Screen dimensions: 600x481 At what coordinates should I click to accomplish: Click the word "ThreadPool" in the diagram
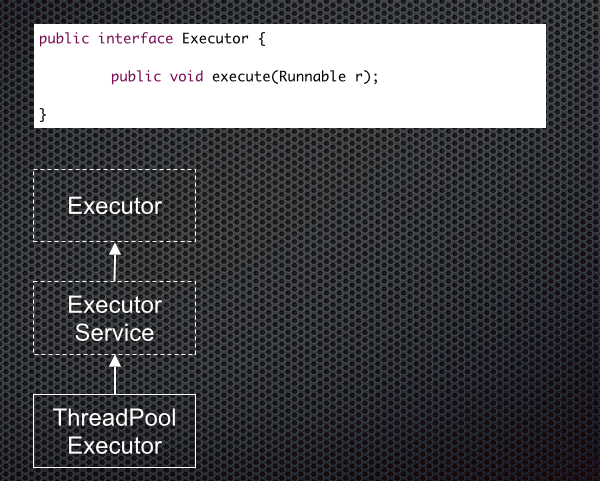point(115,417)
